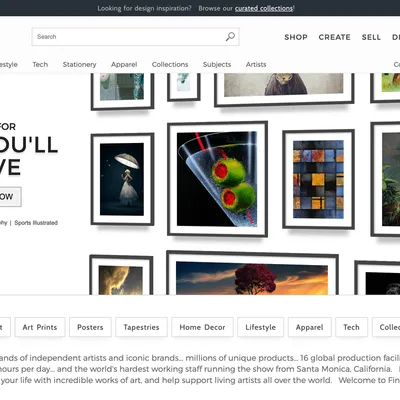400x400 pixels.
Task: Open the colorful stained-glass squares artwork
Action: click(318, 179)
